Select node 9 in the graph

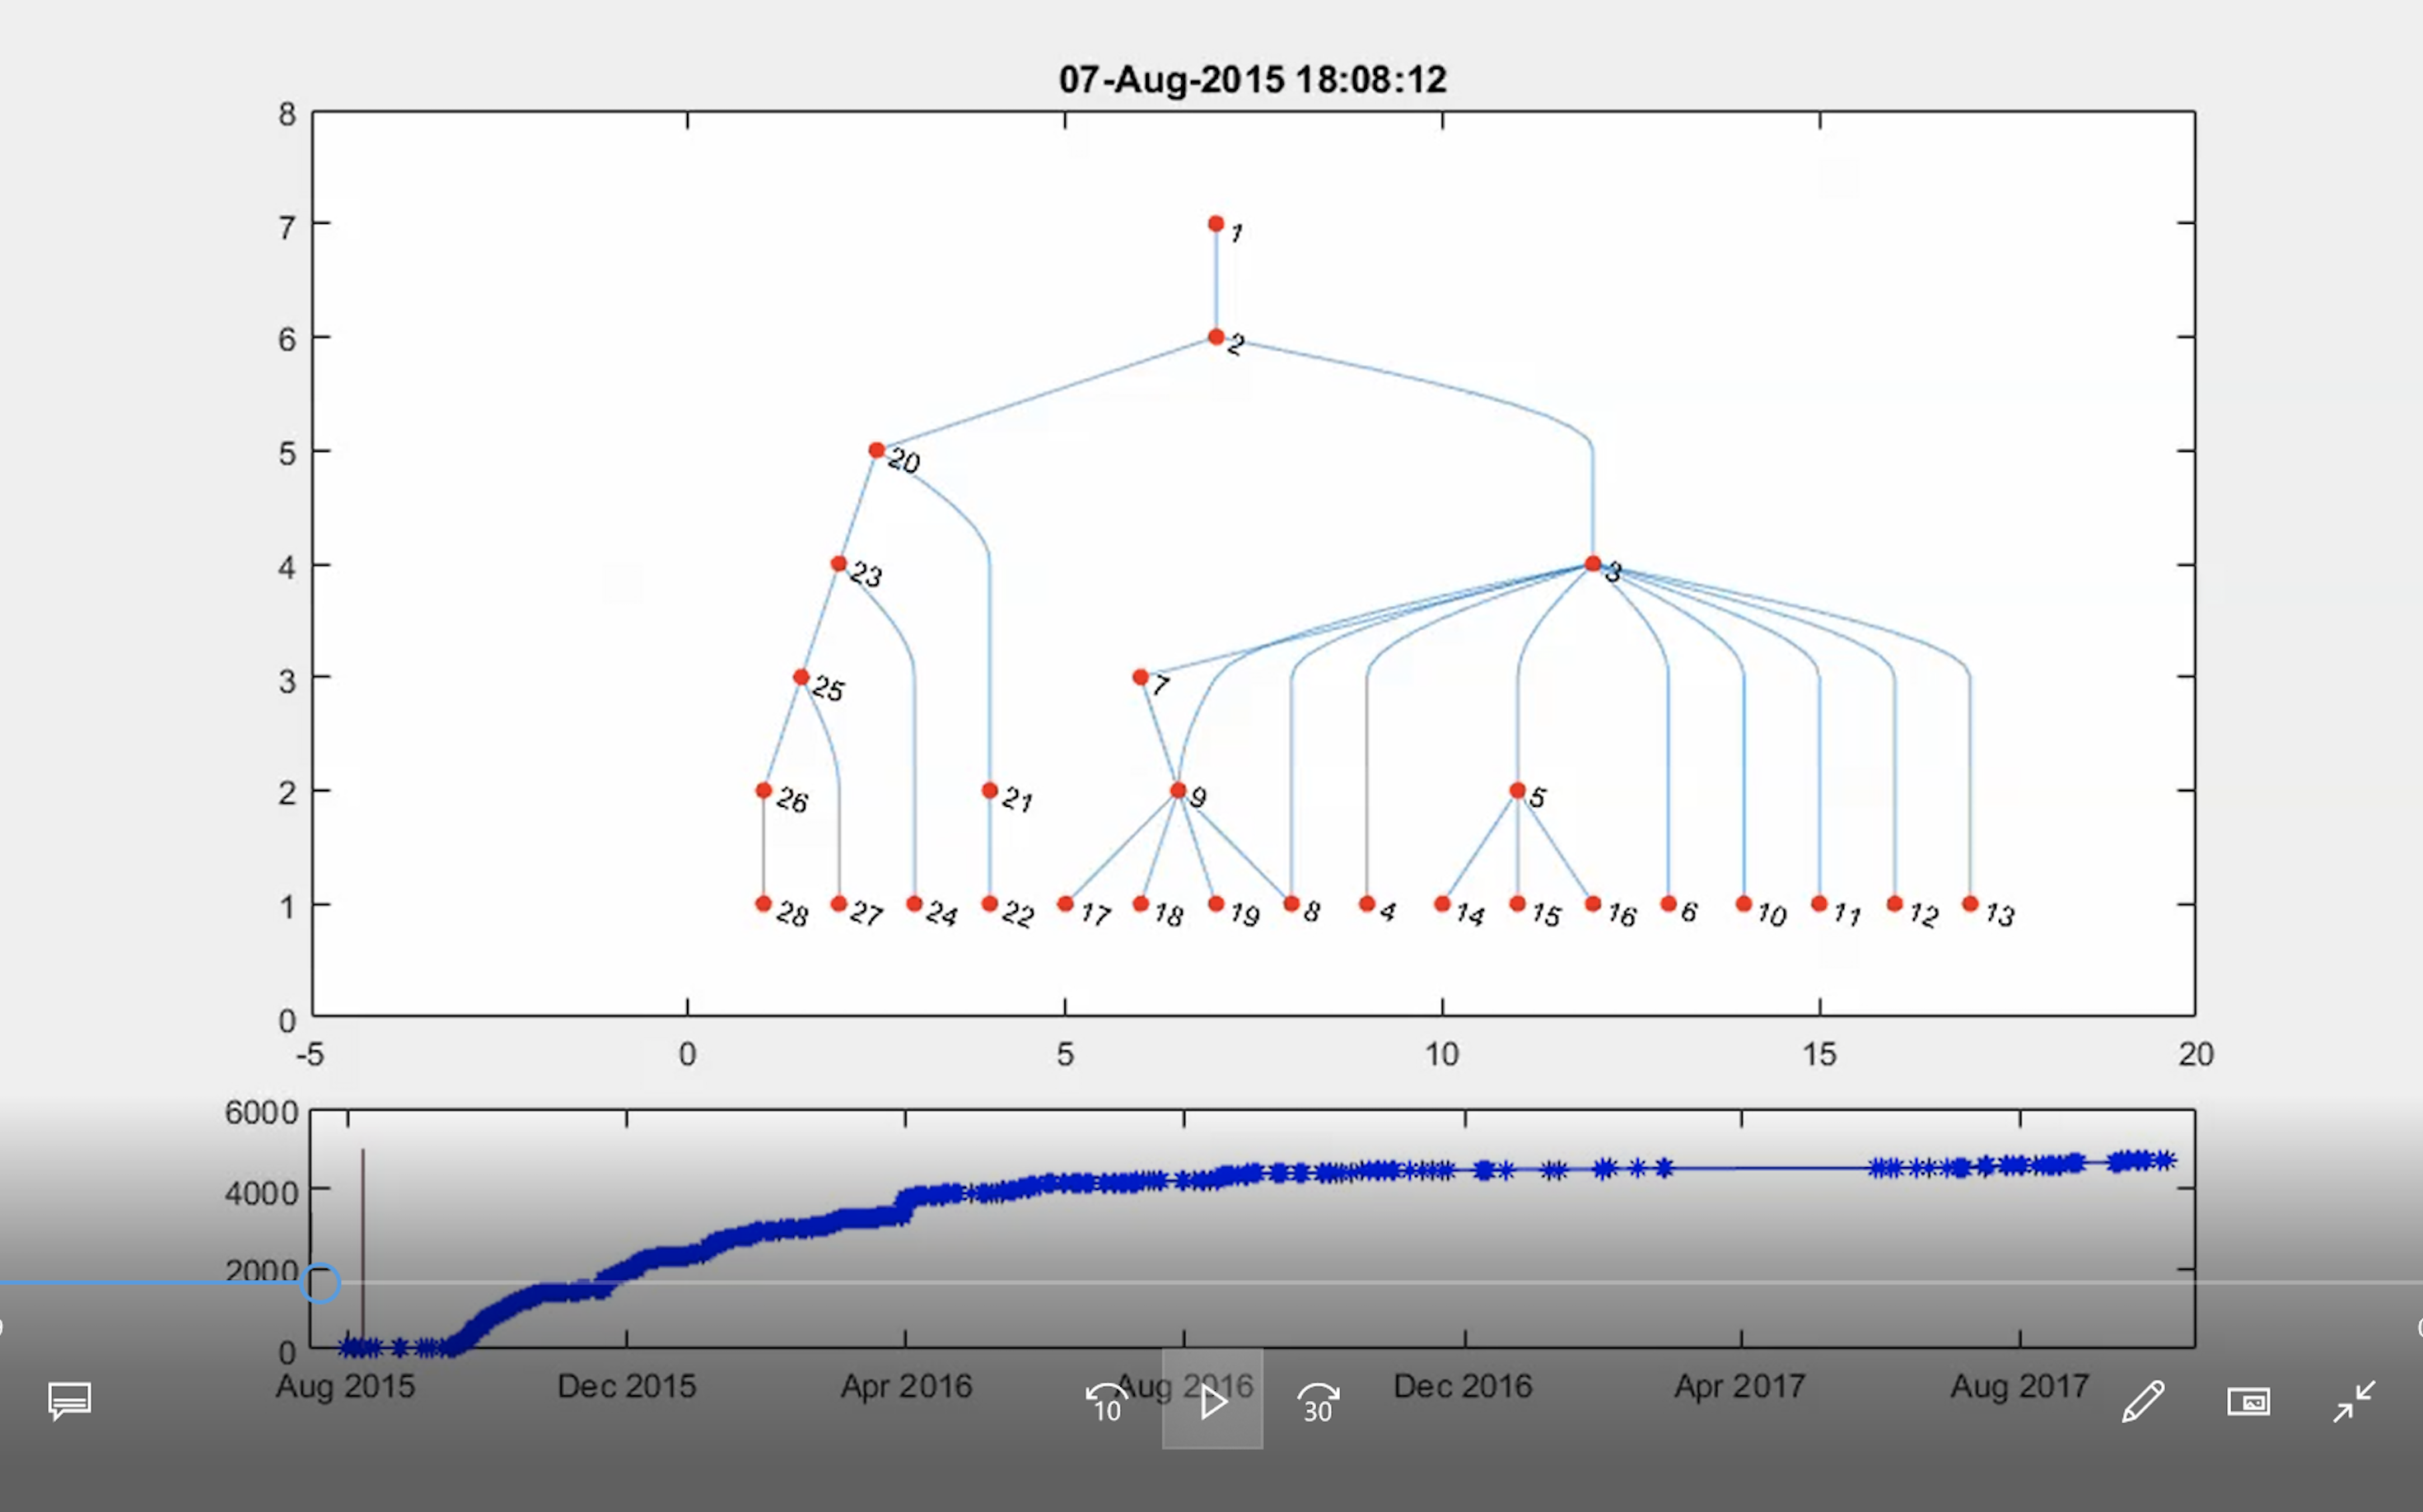1178,791
